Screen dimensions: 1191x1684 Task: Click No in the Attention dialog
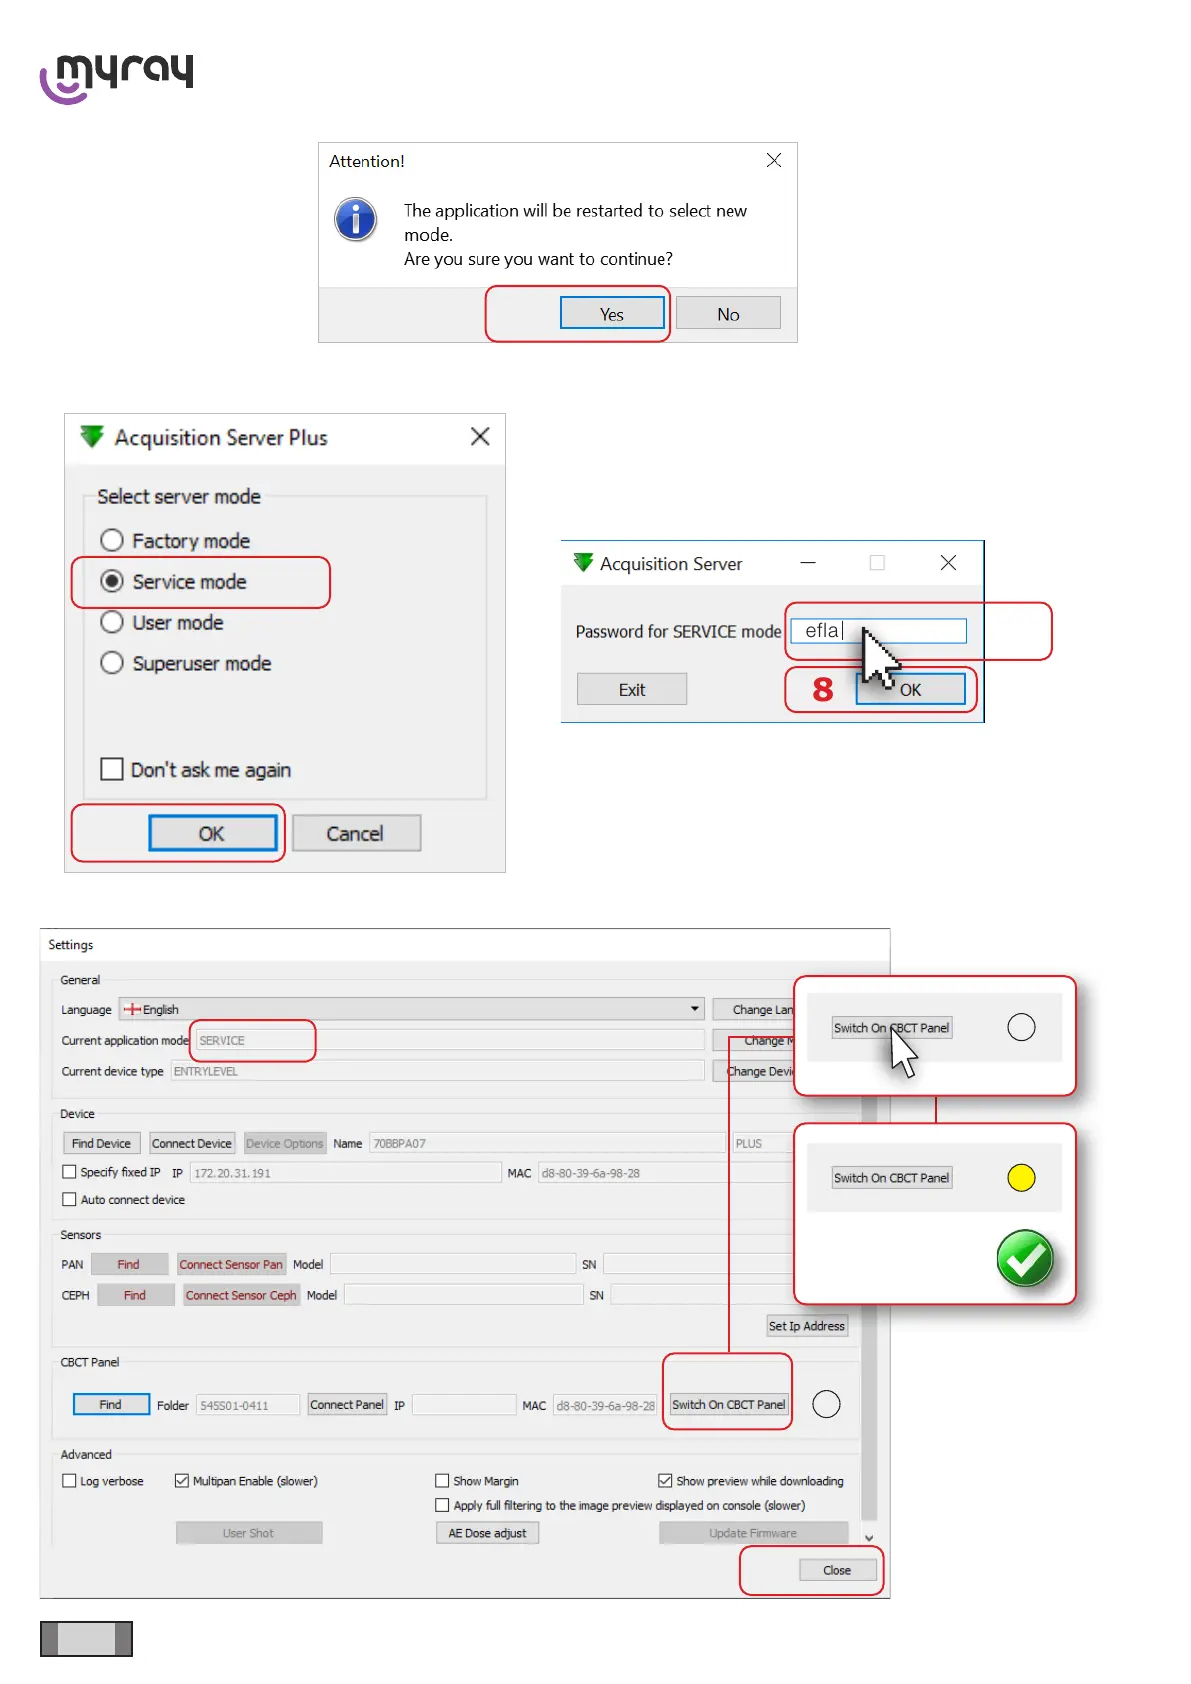click(728, 314)
